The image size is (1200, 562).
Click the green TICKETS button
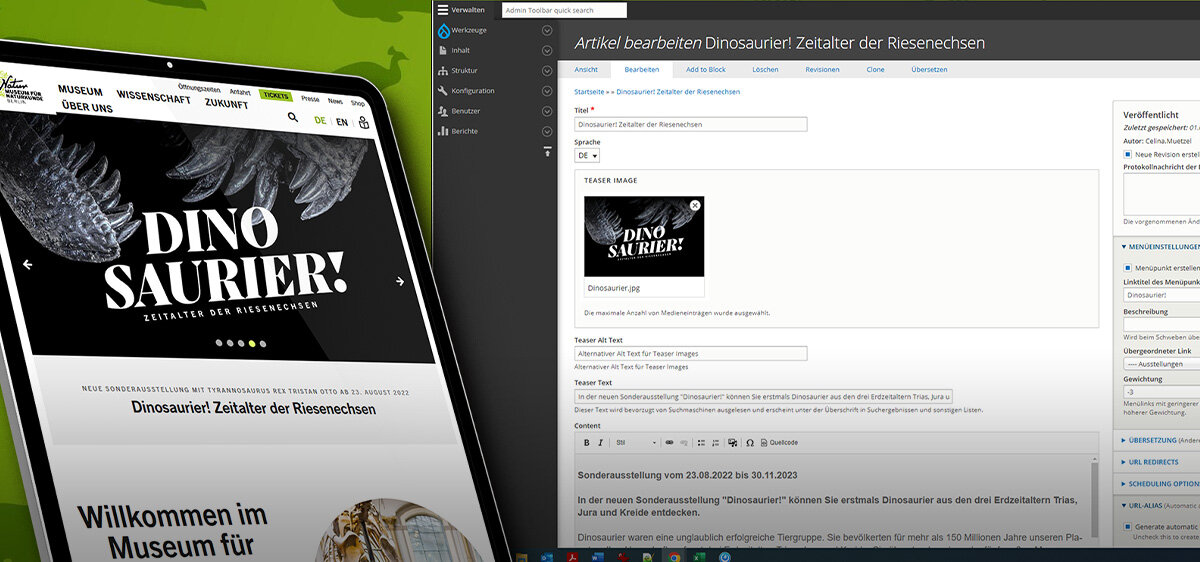click(275, 96)
